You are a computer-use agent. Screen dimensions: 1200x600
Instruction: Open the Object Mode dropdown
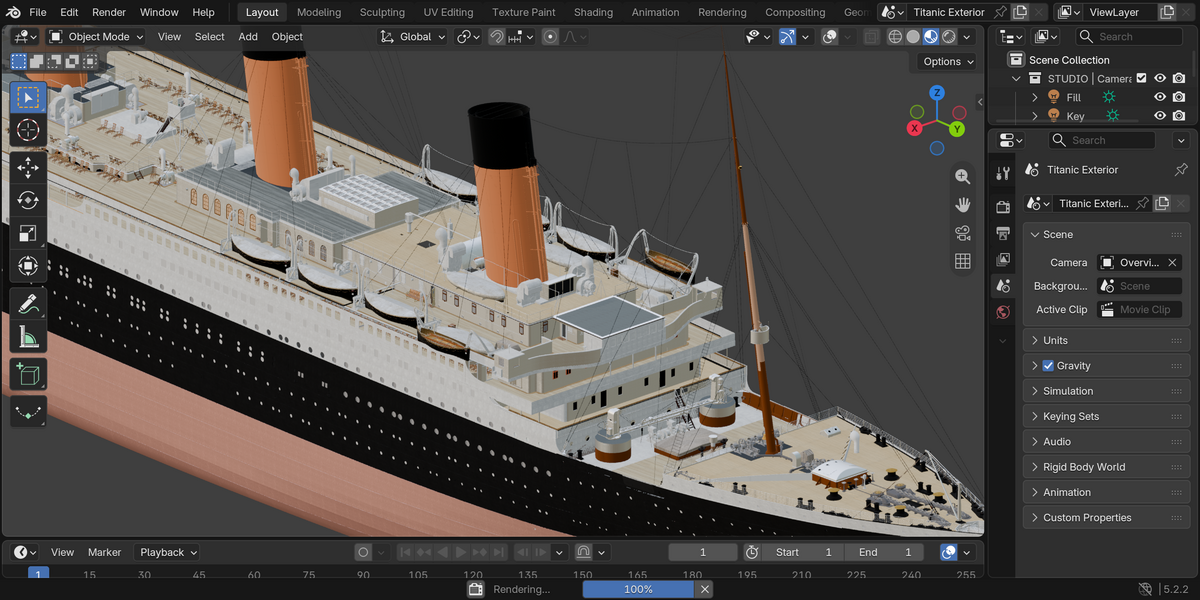click(x=96, y=37)
